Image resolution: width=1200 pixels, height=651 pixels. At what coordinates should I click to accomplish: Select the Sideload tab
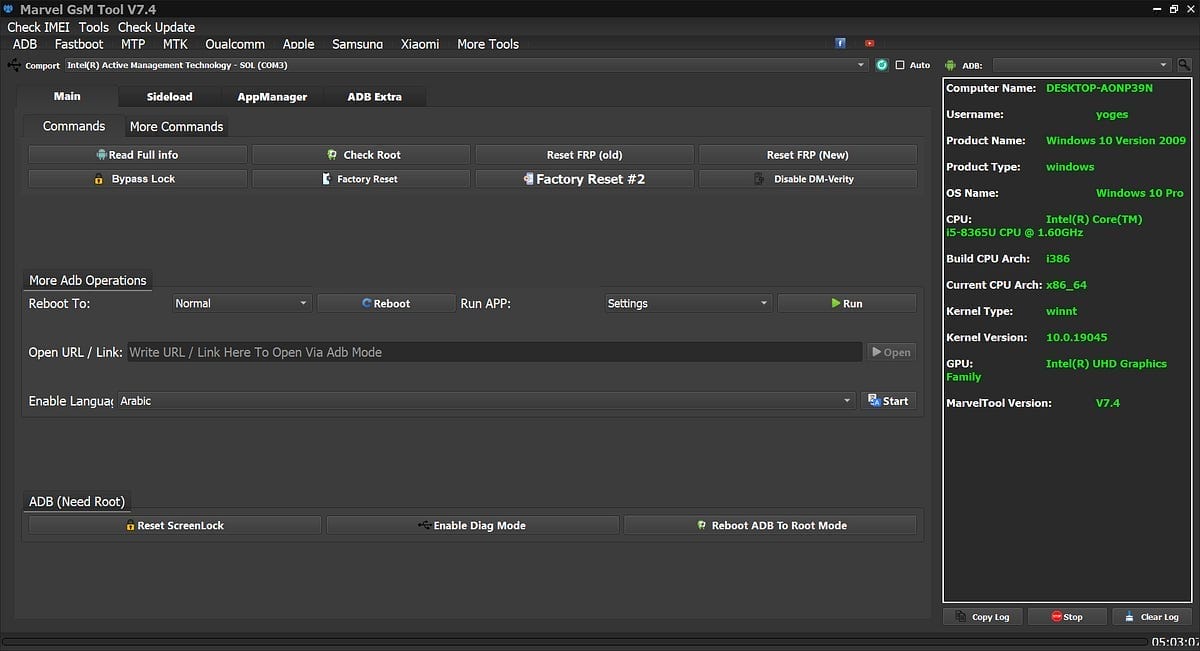point(169,97)
